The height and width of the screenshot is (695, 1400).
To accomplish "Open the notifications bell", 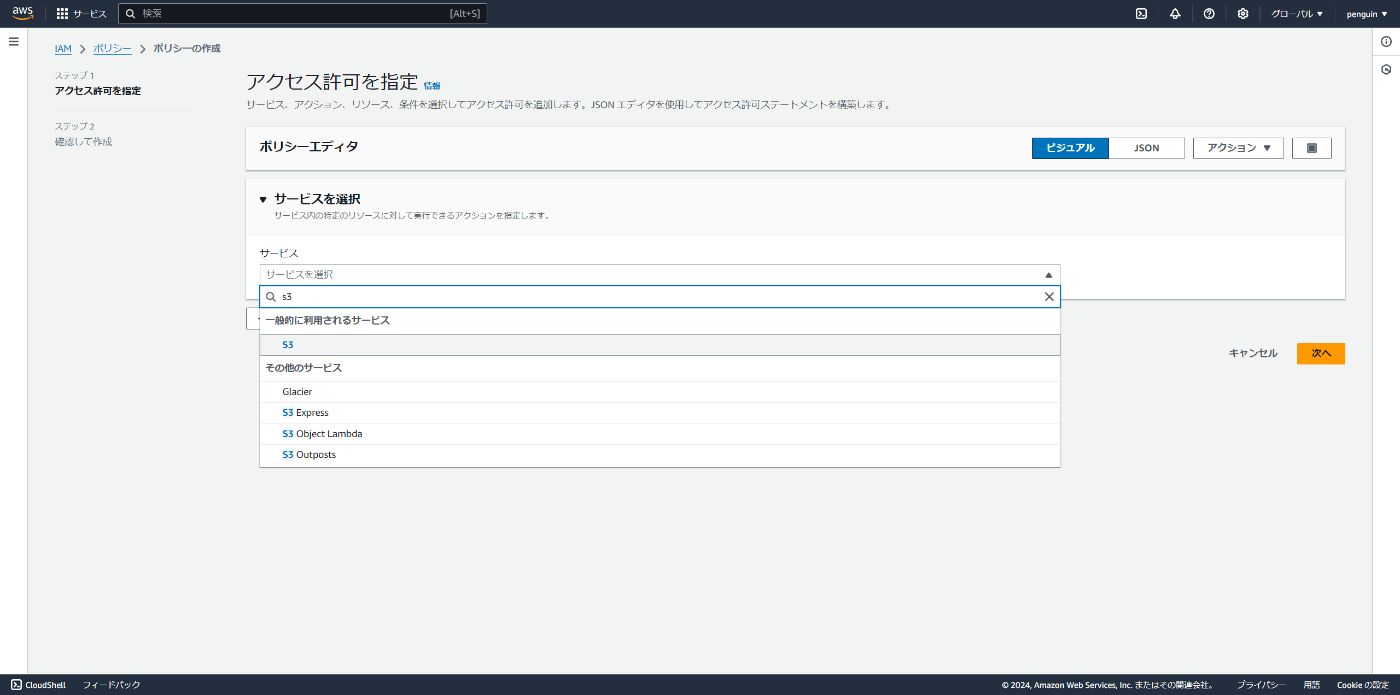I will click(x=1175, y=14).
